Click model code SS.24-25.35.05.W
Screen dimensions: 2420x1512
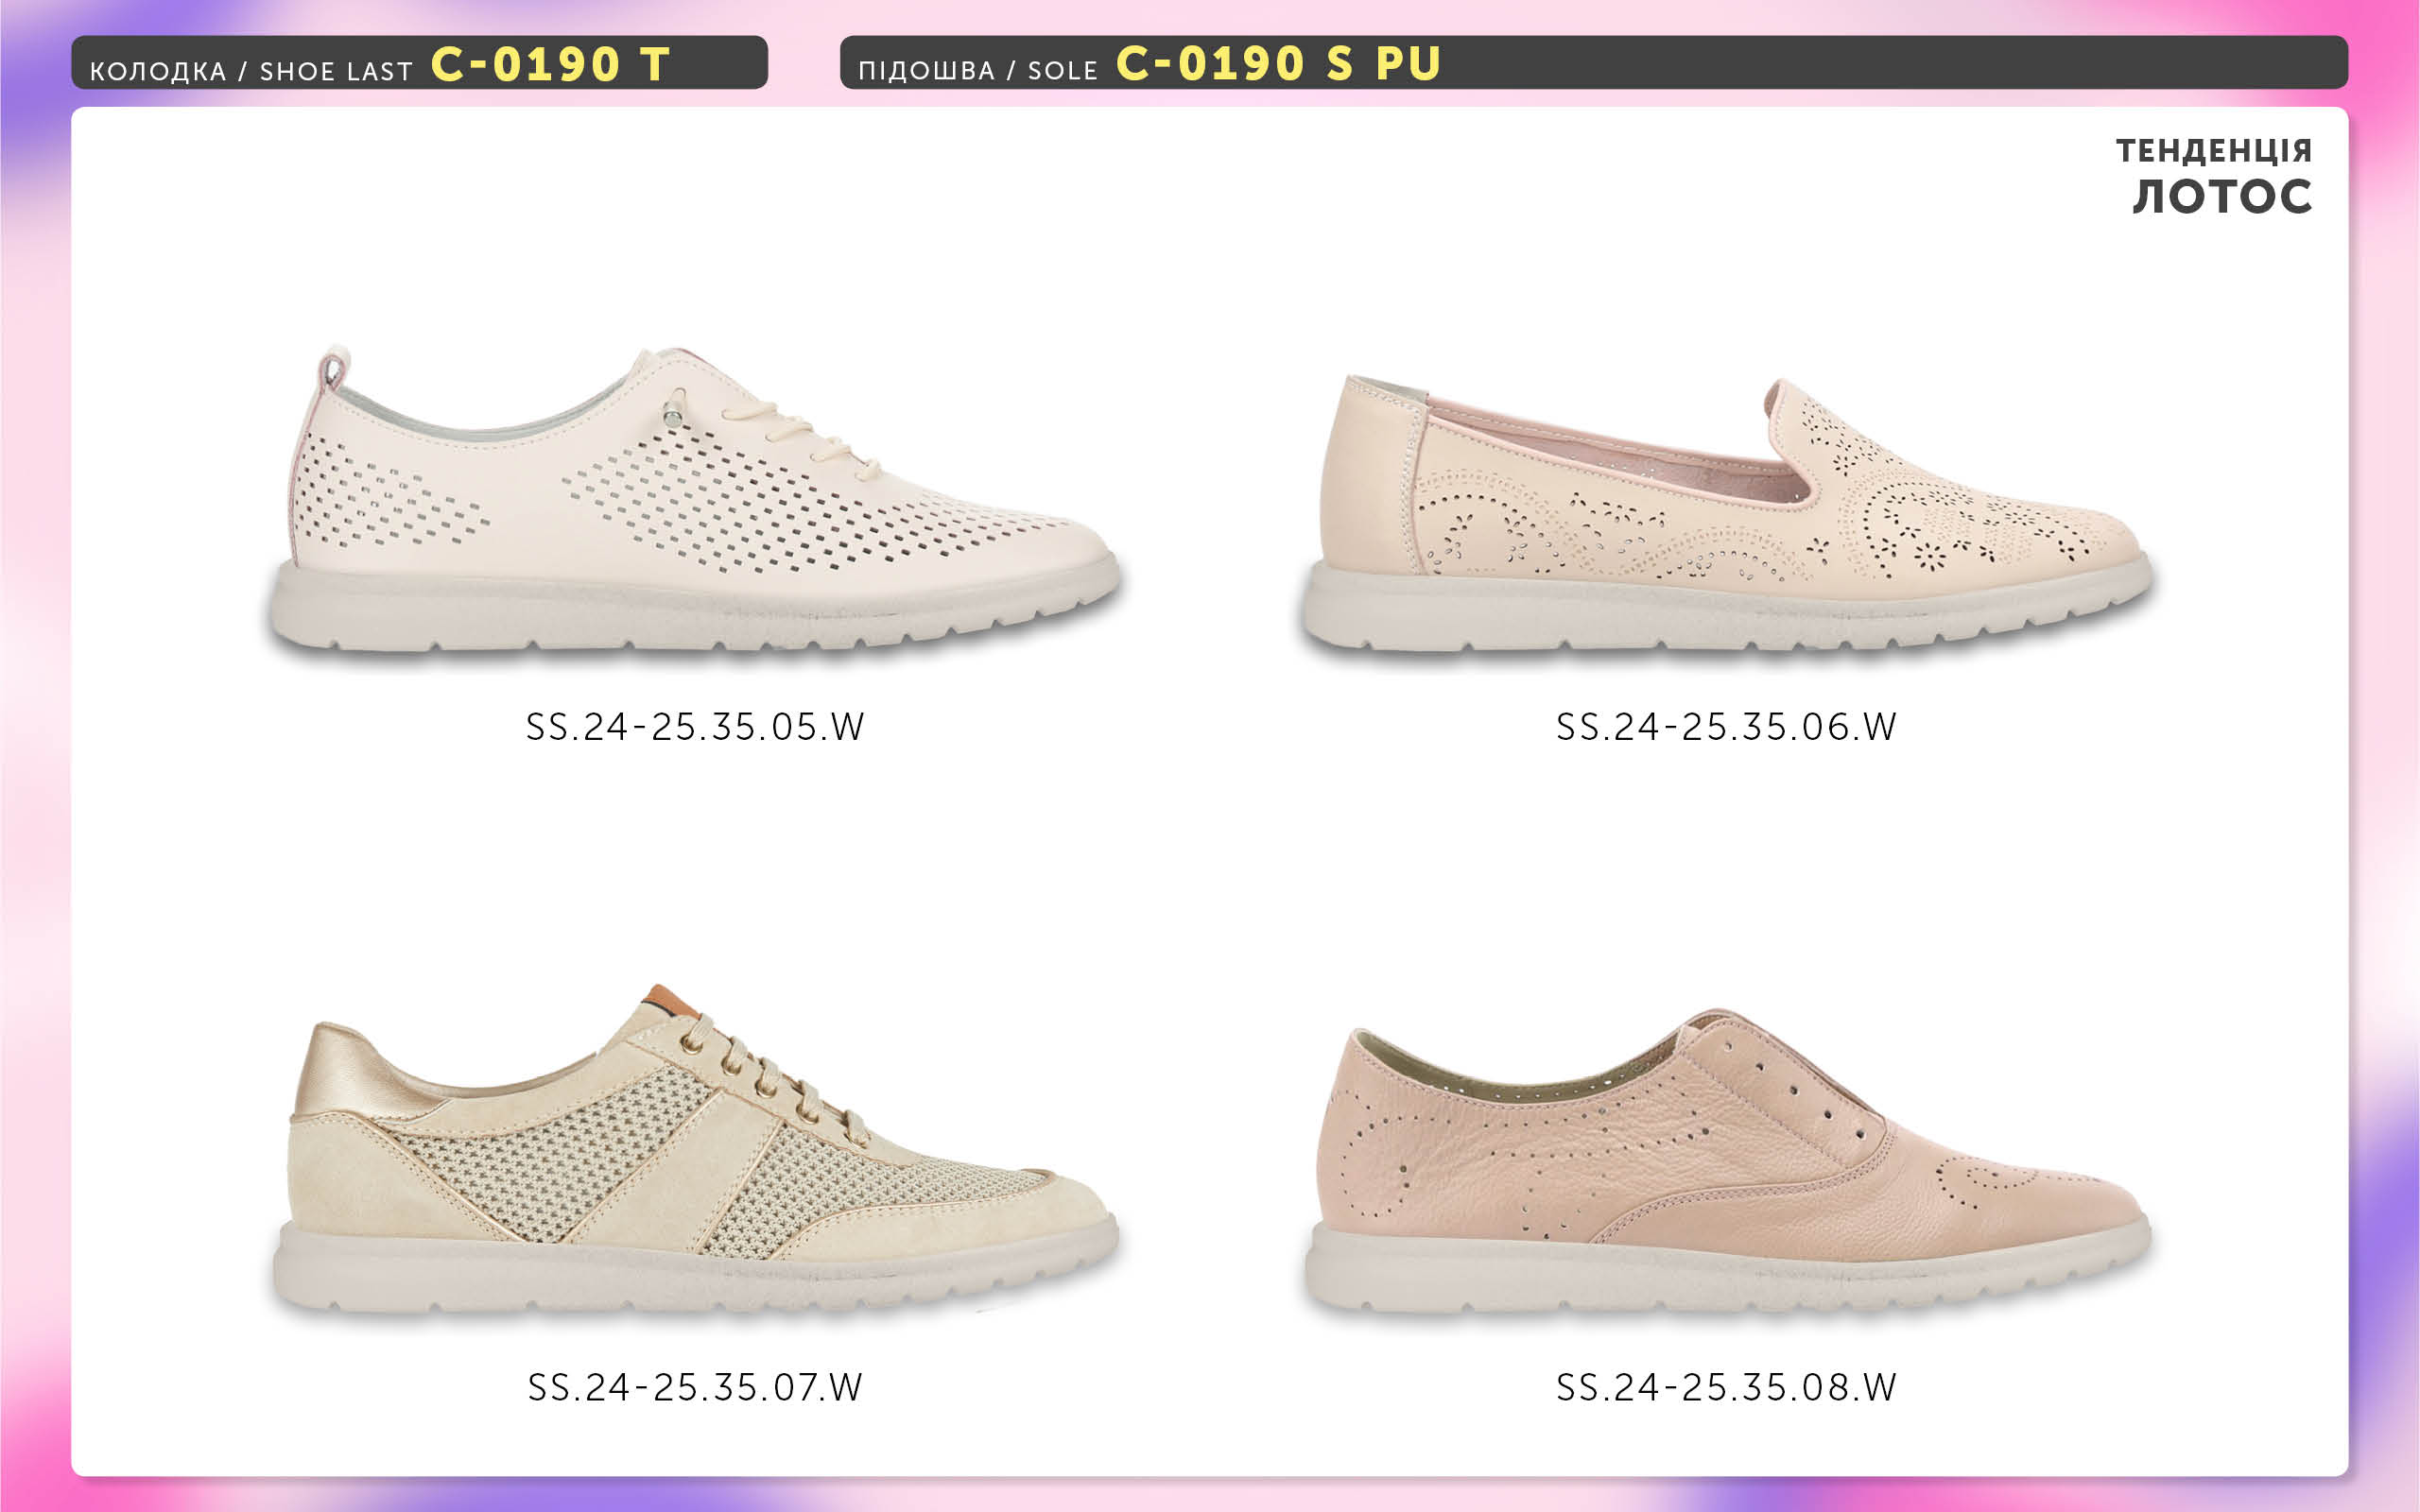tap(695, 727)
